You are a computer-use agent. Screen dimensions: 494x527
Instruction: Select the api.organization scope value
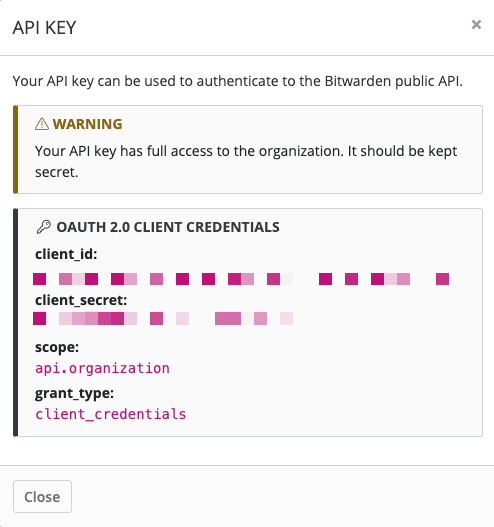click(102, 368)
